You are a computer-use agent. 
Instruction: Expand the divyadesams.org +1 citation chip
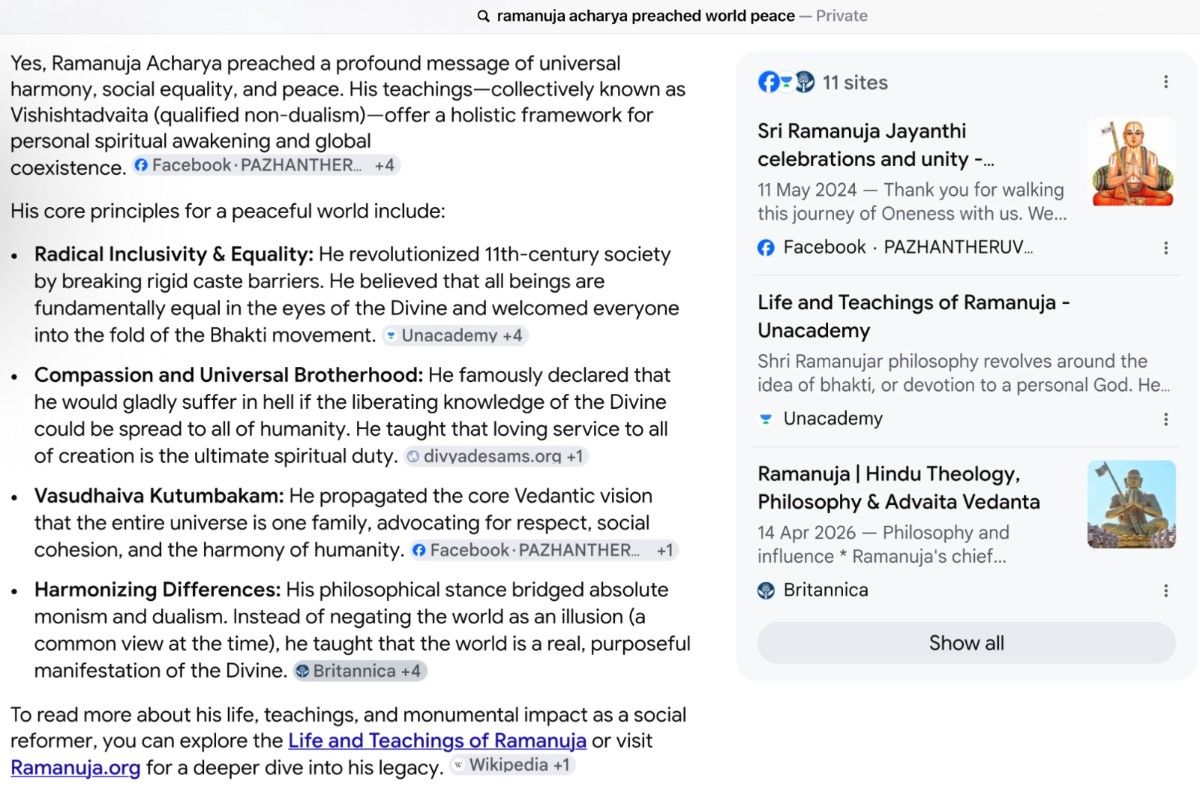click(496, 456)
